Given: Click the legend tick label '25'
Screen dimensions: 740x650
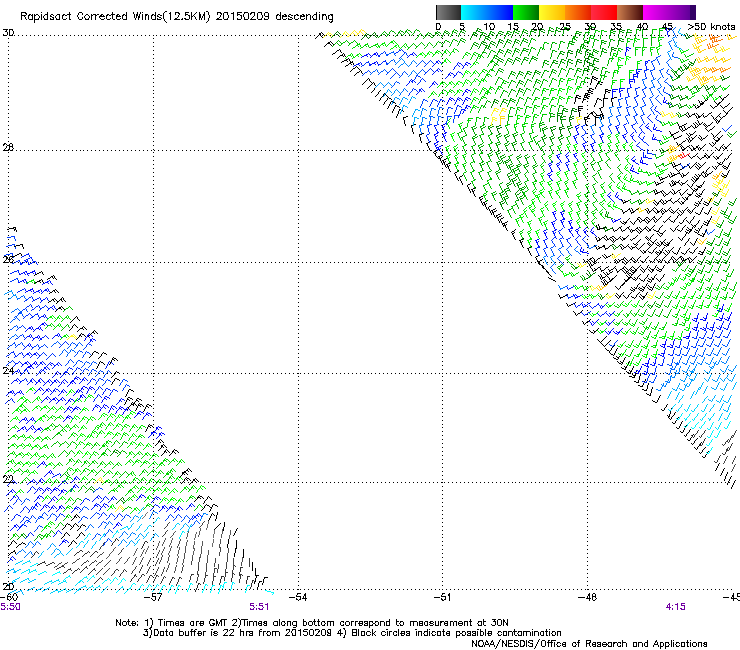Looking at the screenshot, I should pyautogui.click(x=564, y=27).
